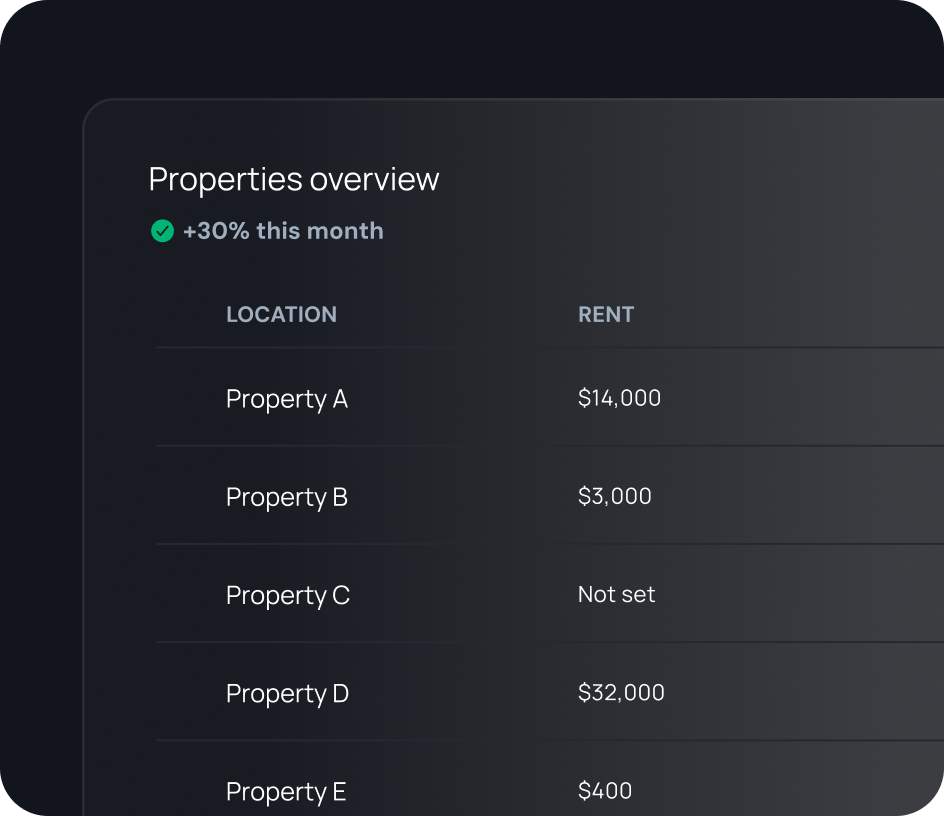Click the $32,000 rent value
Viewport: 944px width, 816px height.
coord(621,692)
